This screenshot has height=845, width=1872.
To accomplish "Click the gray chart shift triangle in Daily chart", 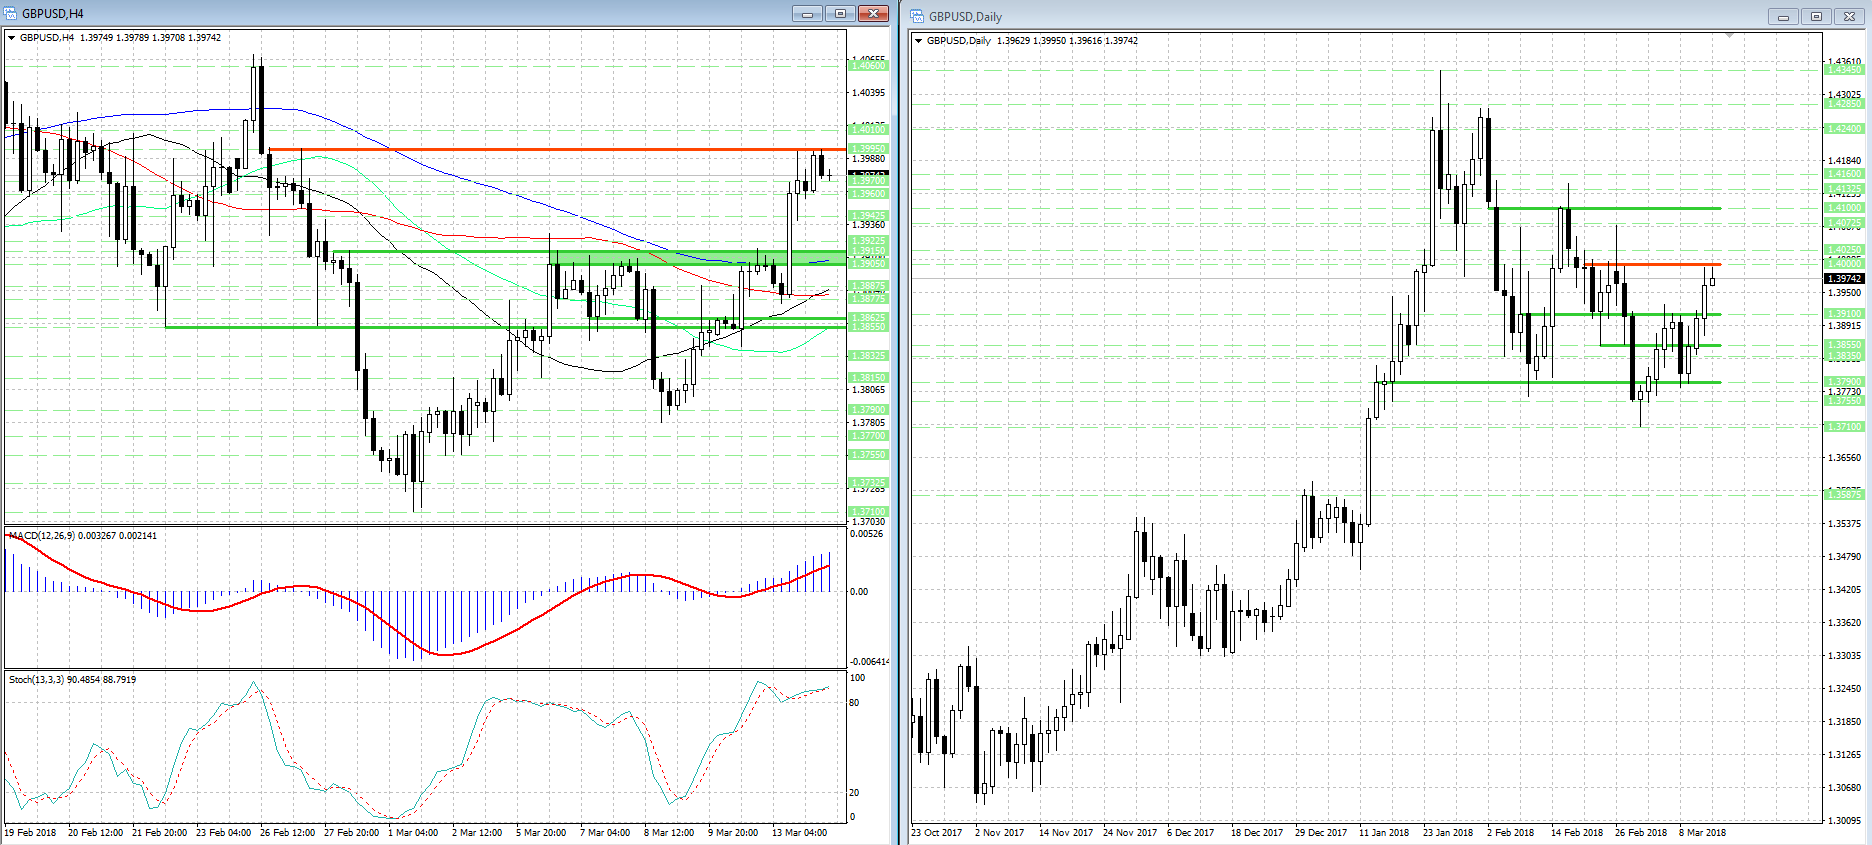I will point(1728,36).
